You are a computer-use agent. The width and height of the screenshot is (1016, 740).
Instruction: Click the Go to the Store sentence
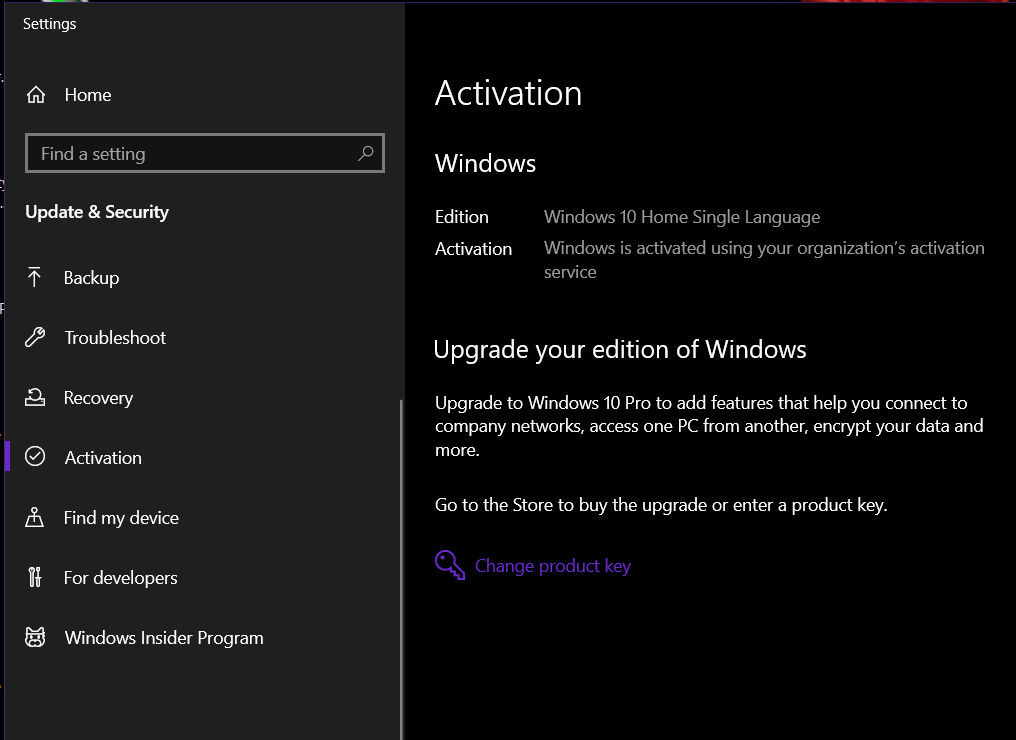click(x=661, y=505)
